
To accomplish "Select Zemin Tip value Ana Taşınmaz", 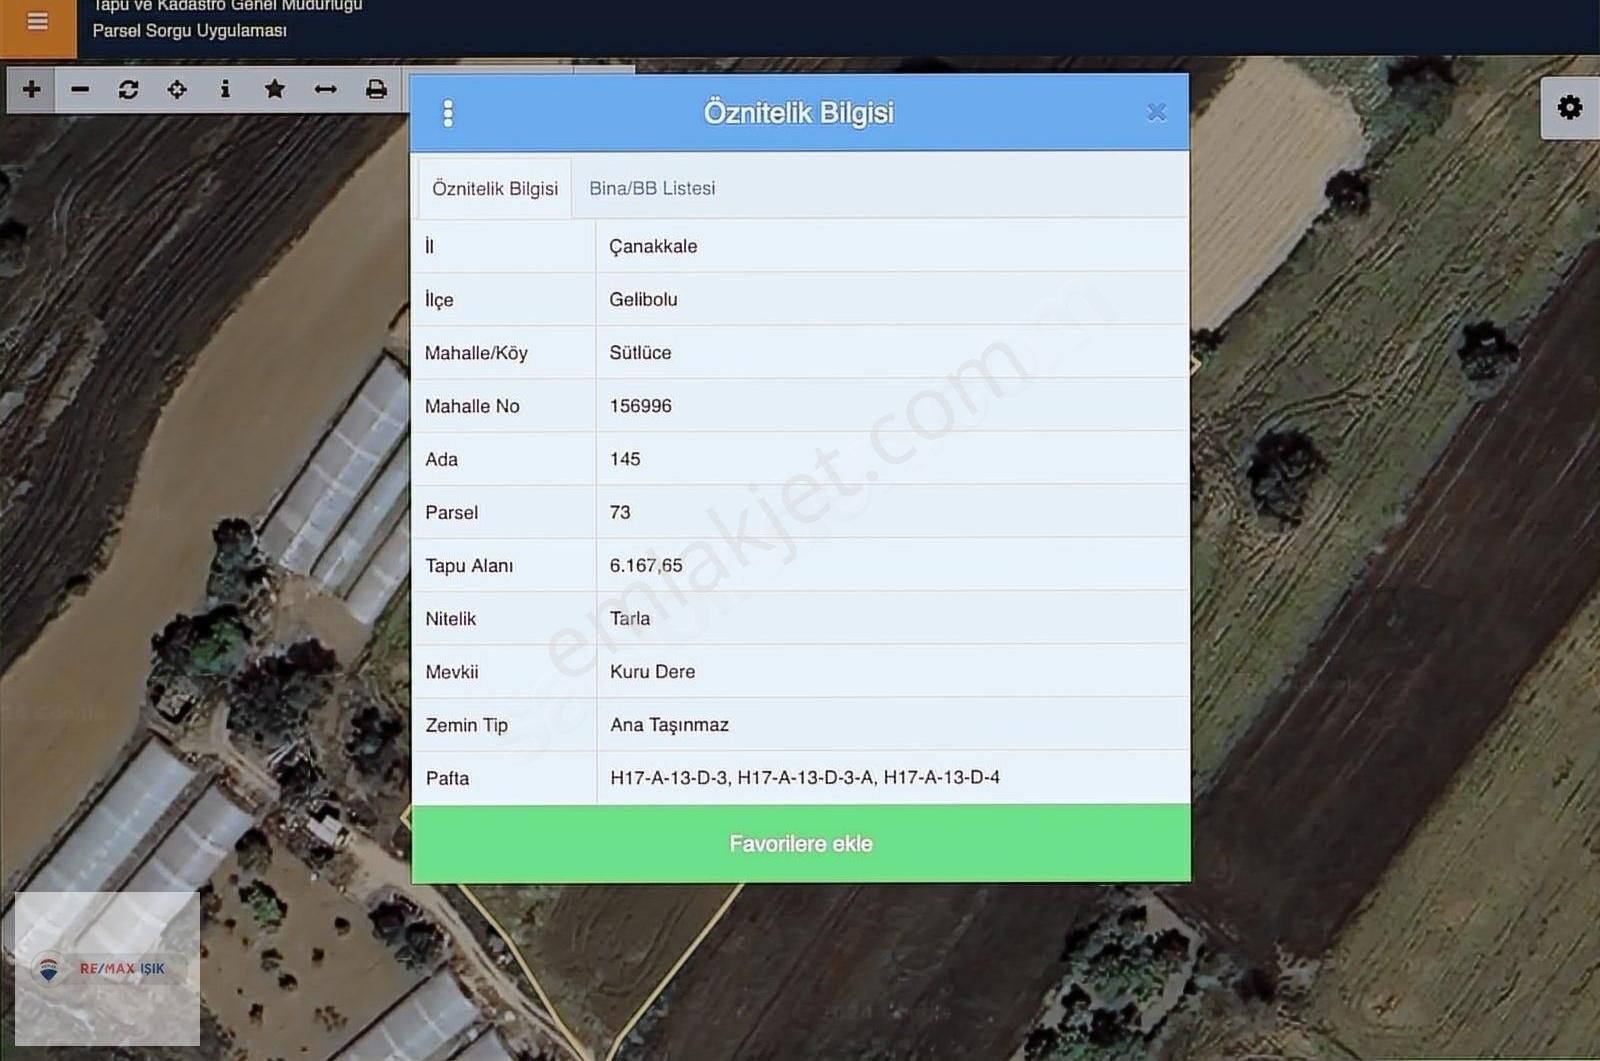I will coord(669,725).
